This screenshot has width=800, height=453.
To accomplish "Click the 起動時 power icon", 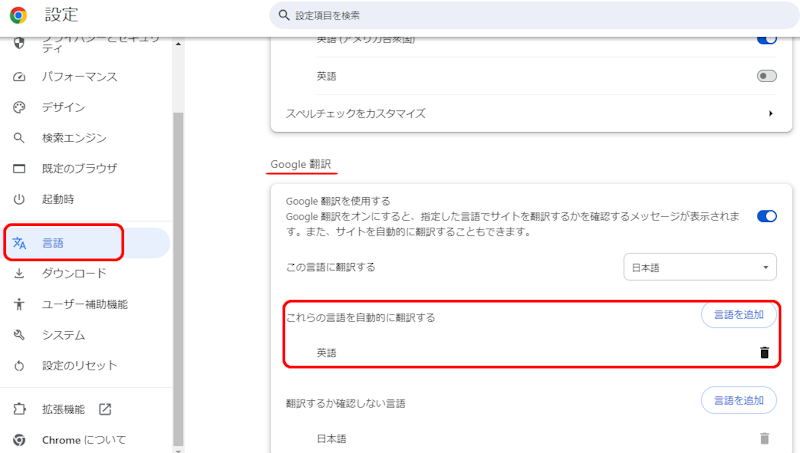I will coord(19,199).
